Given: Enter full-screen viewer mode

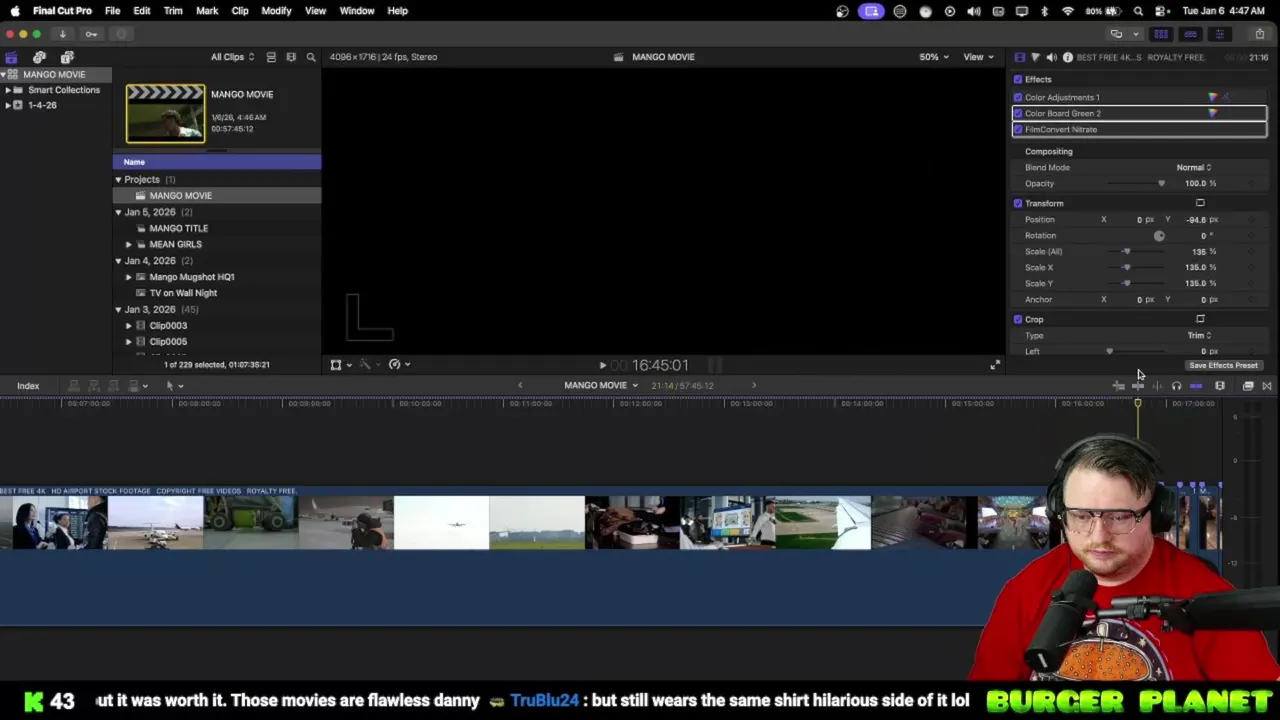Looking at the screenshot, I should 994,365.
